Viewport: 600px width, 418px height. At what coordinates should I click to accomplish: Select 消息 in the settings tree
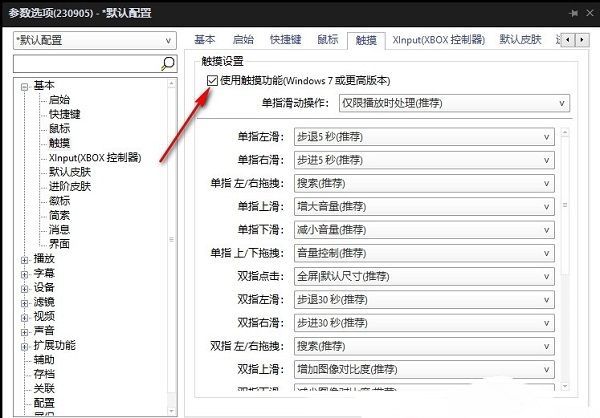(59, 230)
